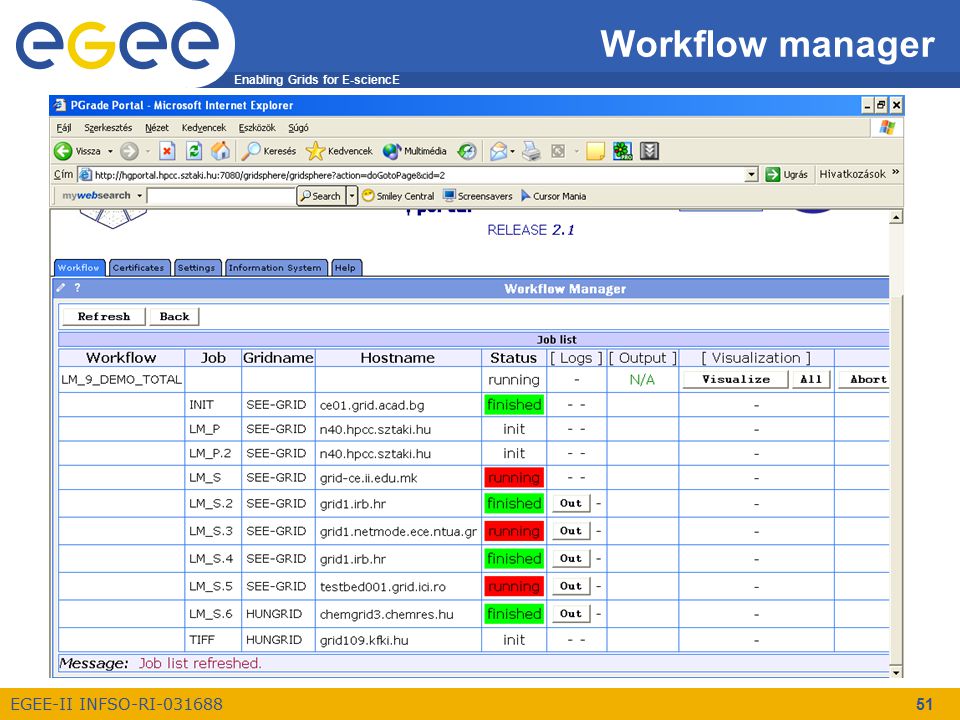
Task: Click the Visualize button
Action: 736,379
